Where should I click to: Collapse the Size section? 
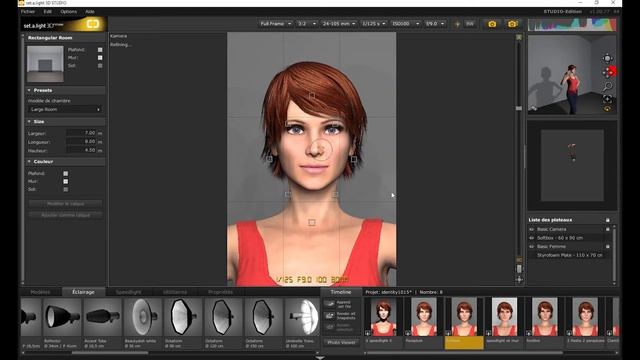point(29,122)
